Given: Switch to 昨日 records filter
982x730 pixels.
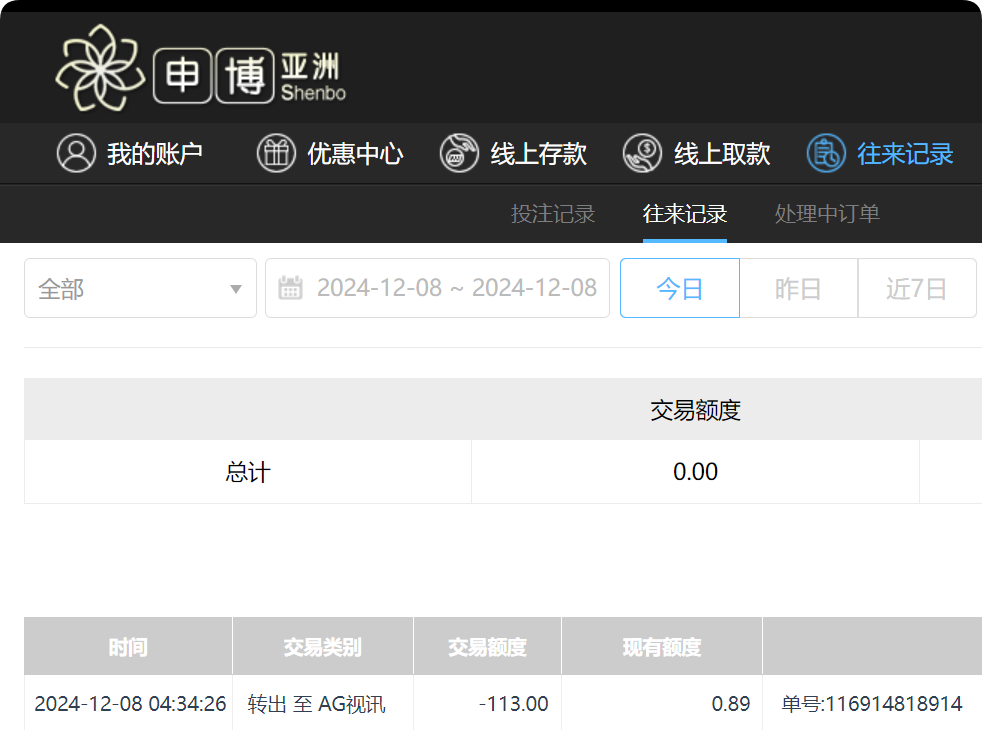Looking at the screenshot, I should coord(798,287).
